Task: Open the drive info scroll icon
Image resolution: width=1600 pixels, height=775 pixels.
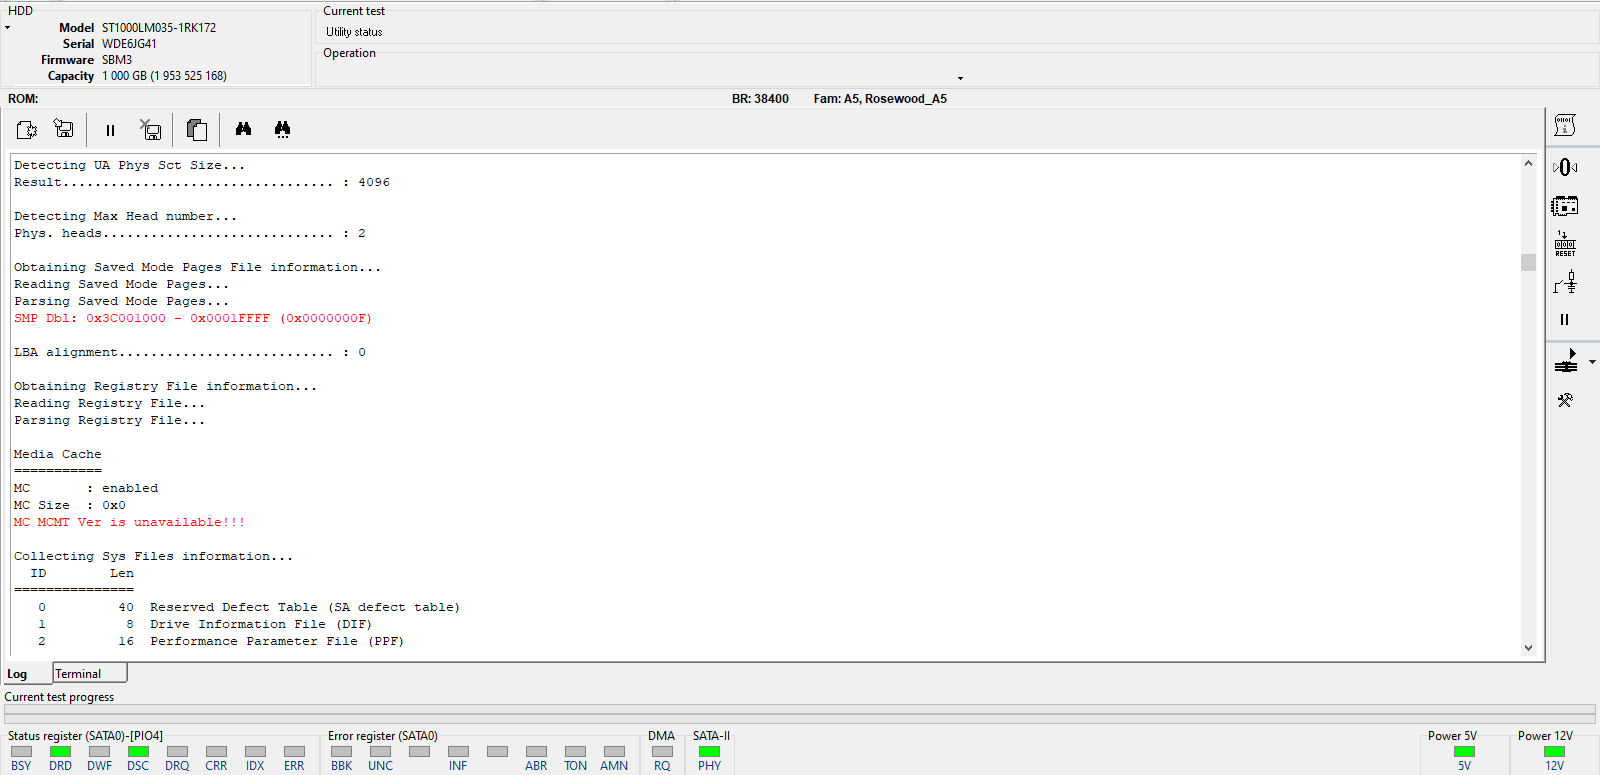Action: [x=1565, y=125]
